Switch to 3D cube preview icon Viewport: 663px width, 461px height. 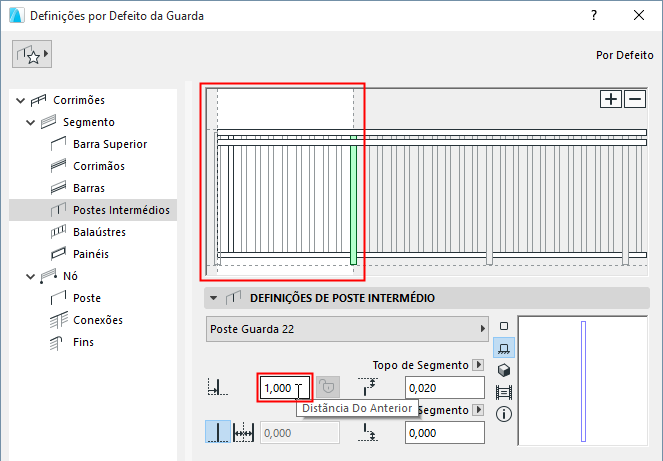504,370
